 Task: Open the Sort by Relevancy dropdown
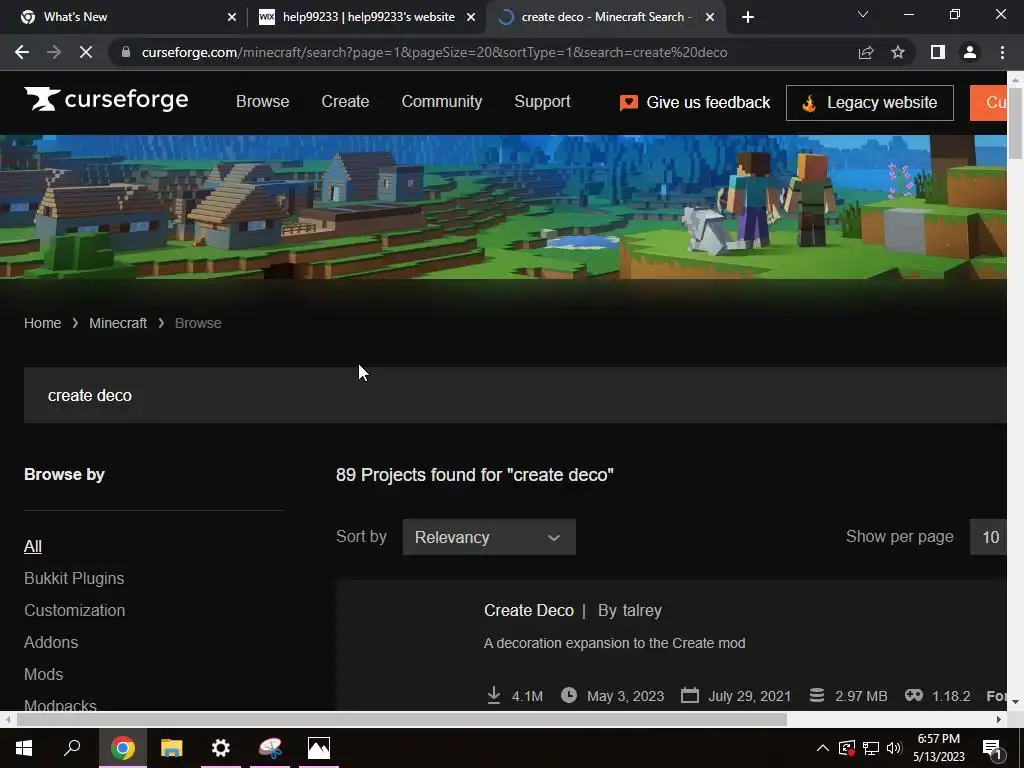pyautogui.click(x=489, y=537)
